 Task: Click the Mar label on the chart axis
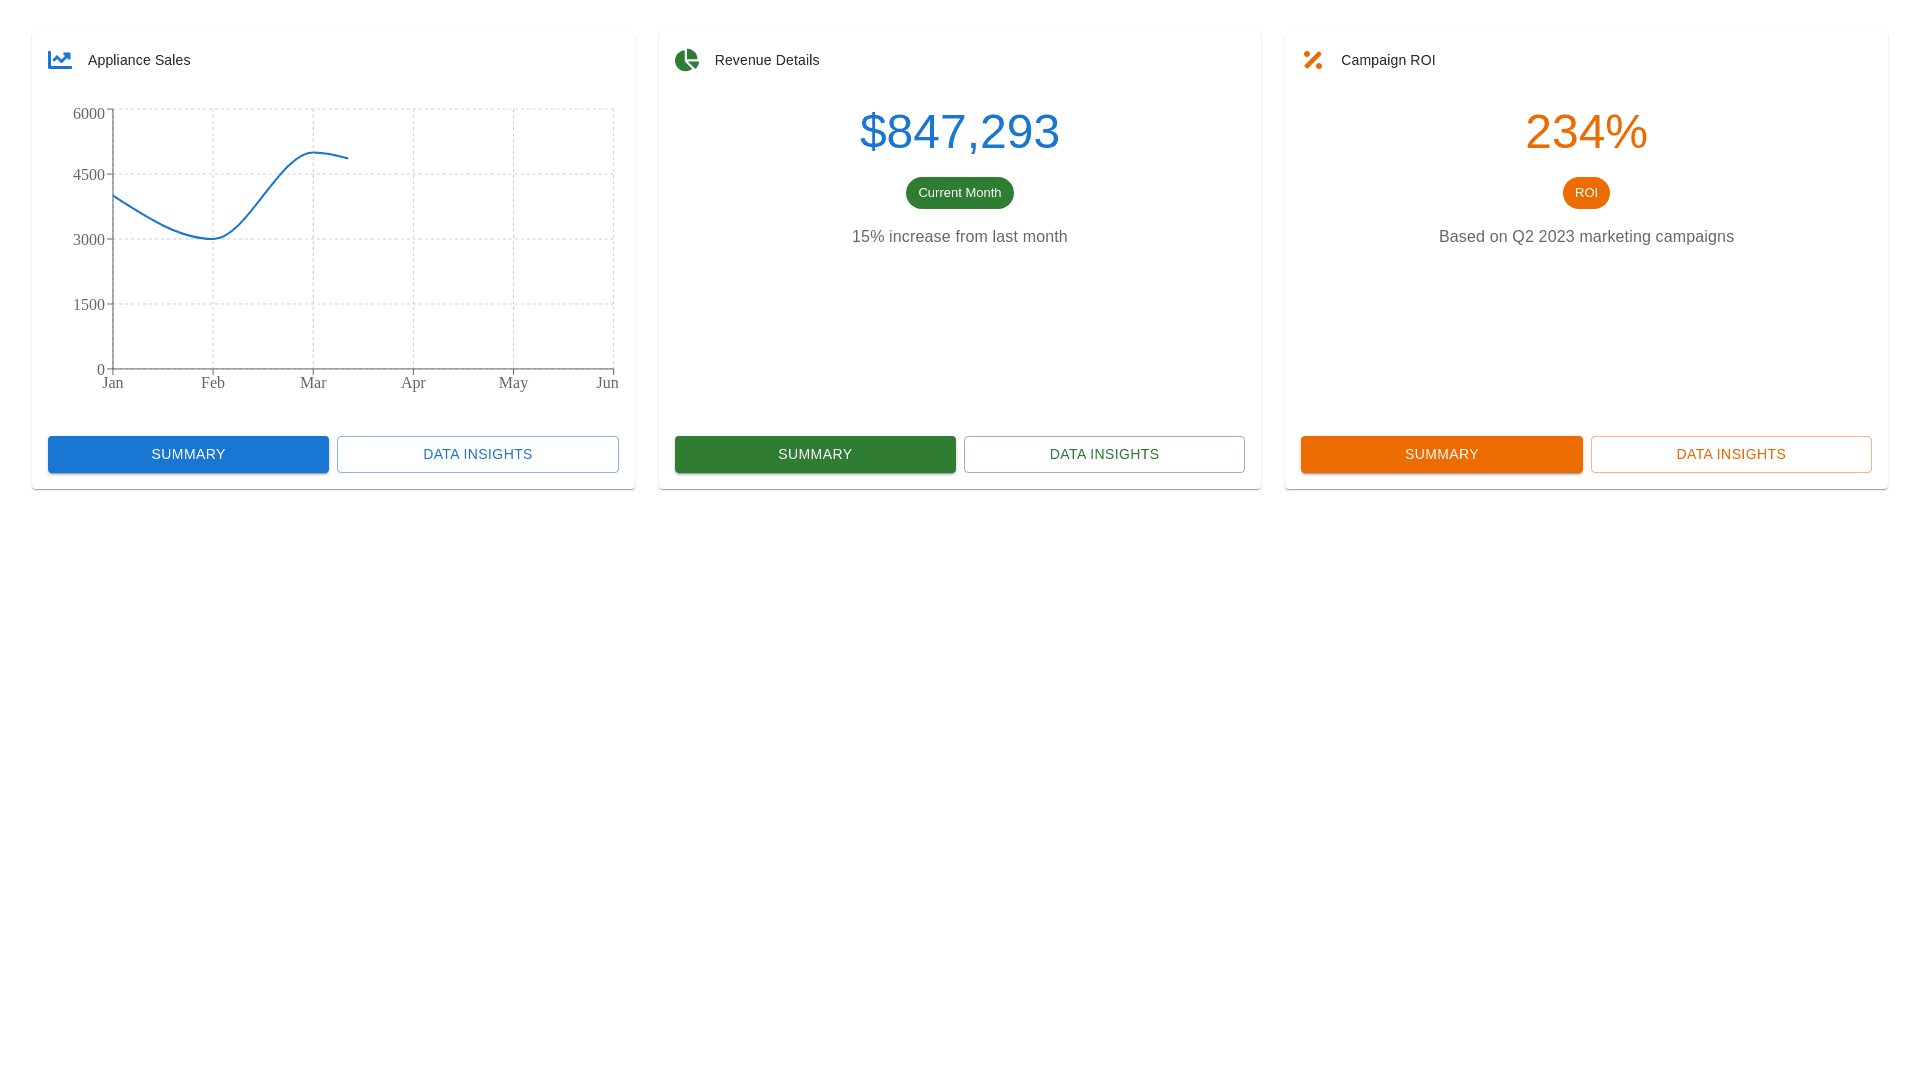point(313,383)
